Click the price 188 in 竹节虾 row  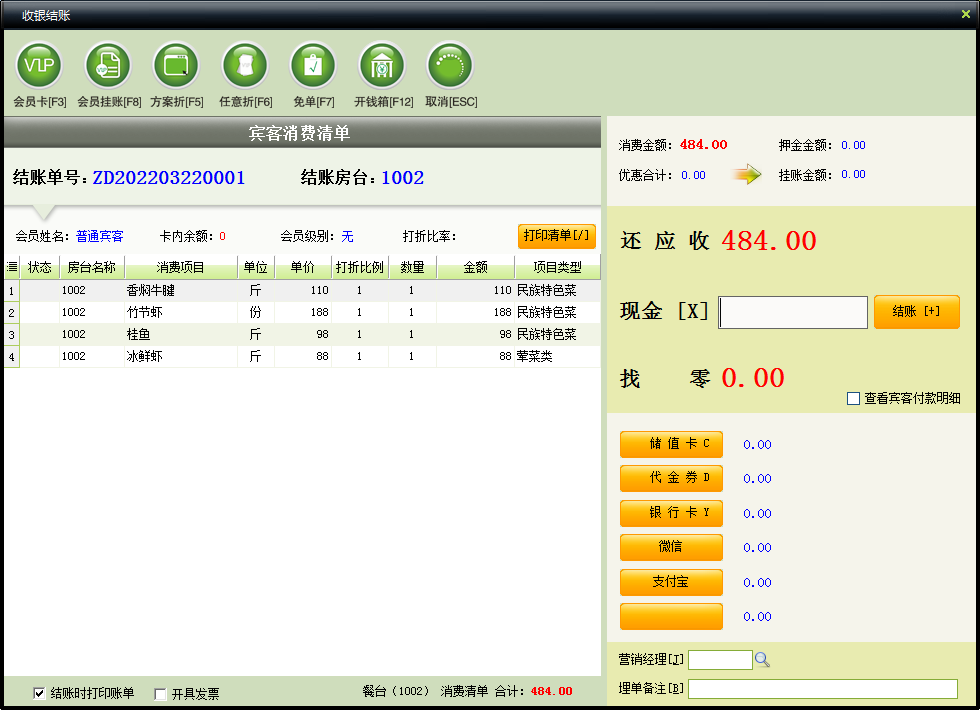[319, 312]
